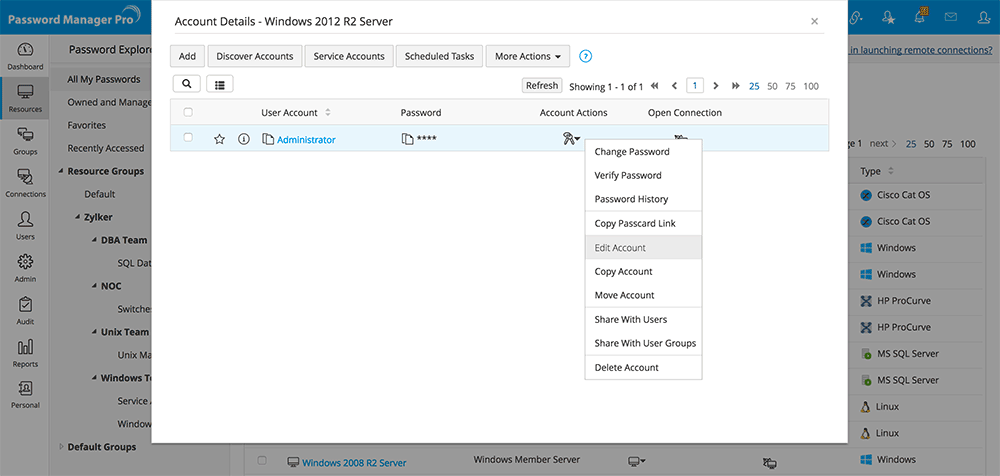Open resource actions dropdown for Windows 2008 R2 Server
Screen dimensions: 1000x476
pos(636,460)
